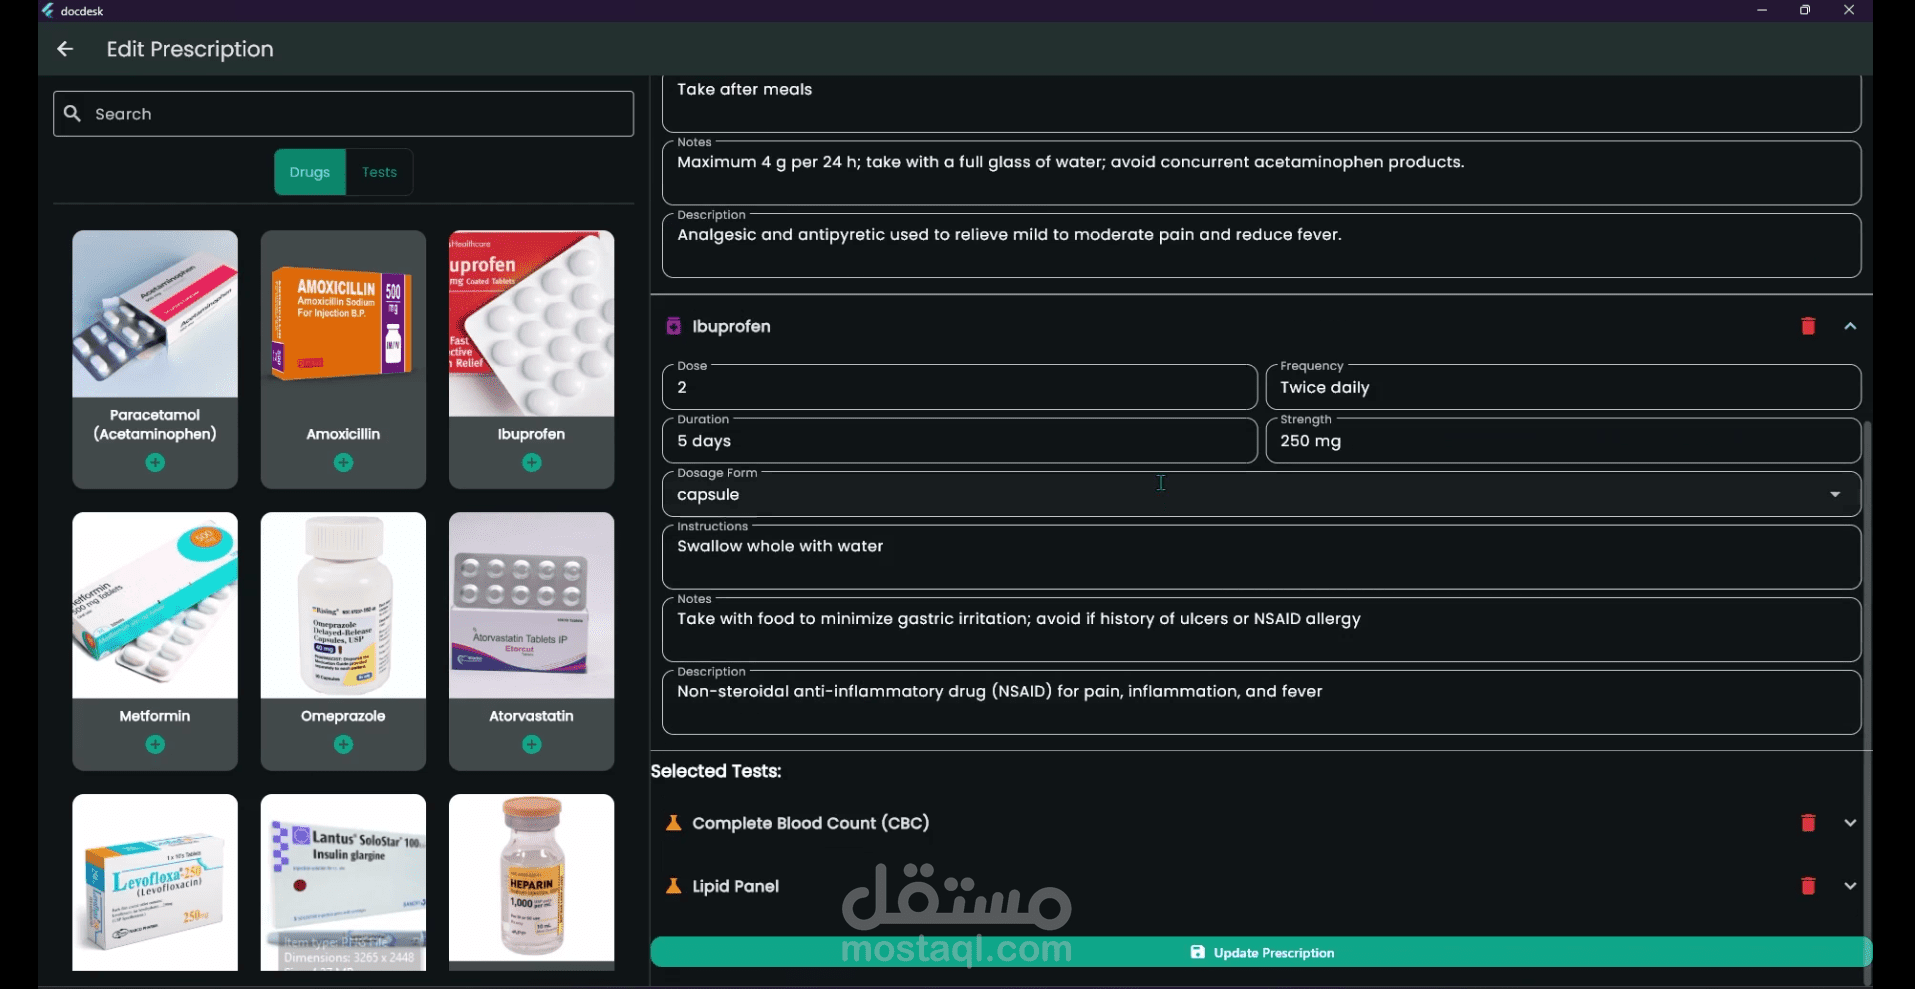The width and height of the screenshot is (1915, 989).
Task: Click the Edit Prescription page title
Action: coord(190,49)
